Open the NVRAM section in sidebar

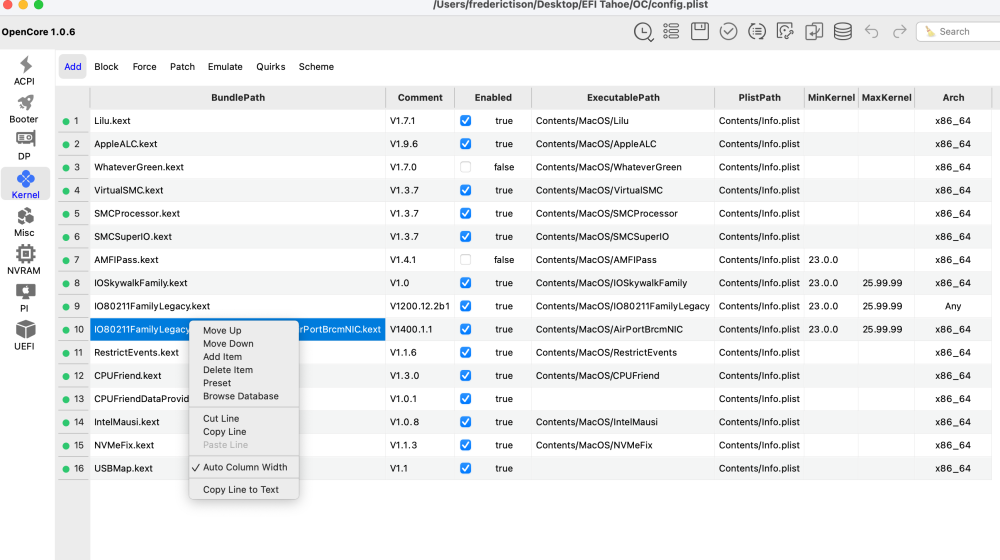25,260
